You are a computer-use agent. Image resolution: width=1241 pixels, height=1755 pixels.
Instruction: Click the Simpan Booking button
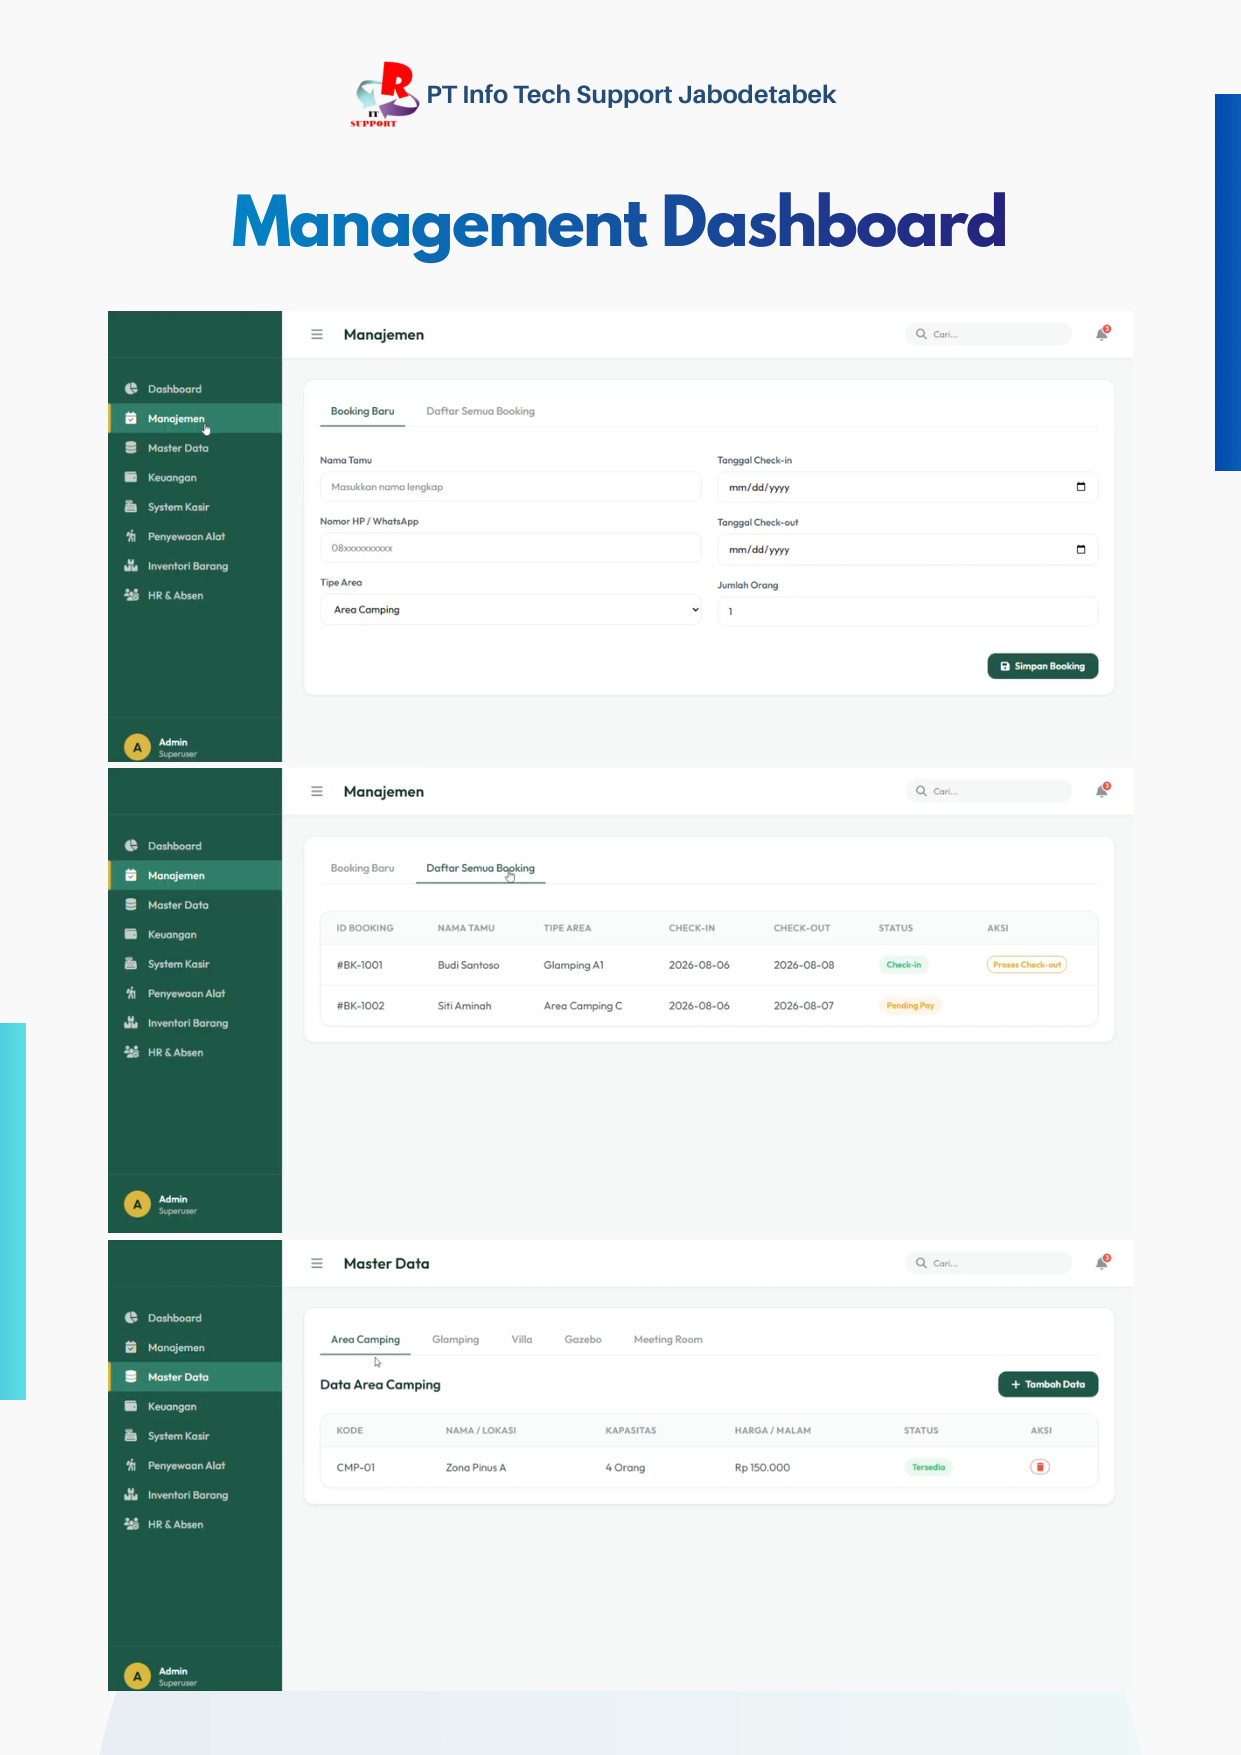coord(1043,666)
